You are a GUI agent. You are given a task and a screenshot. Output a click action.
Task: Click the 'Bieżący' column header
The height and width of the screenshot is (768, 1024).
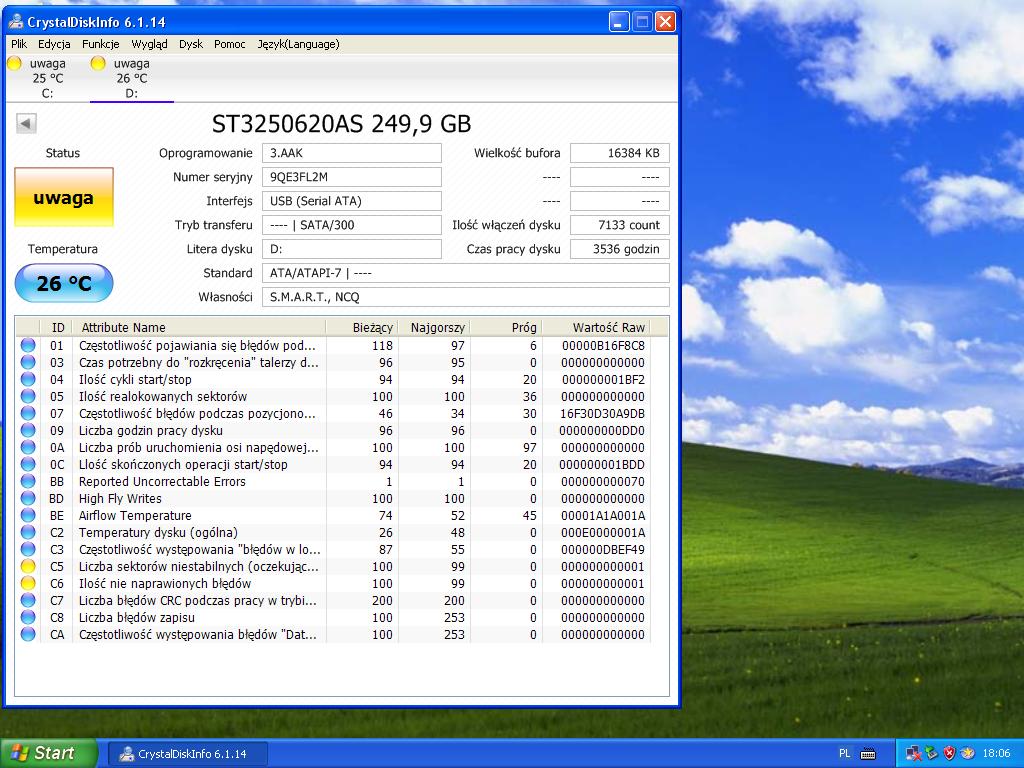pyautogui.click(x=362, y=327)
